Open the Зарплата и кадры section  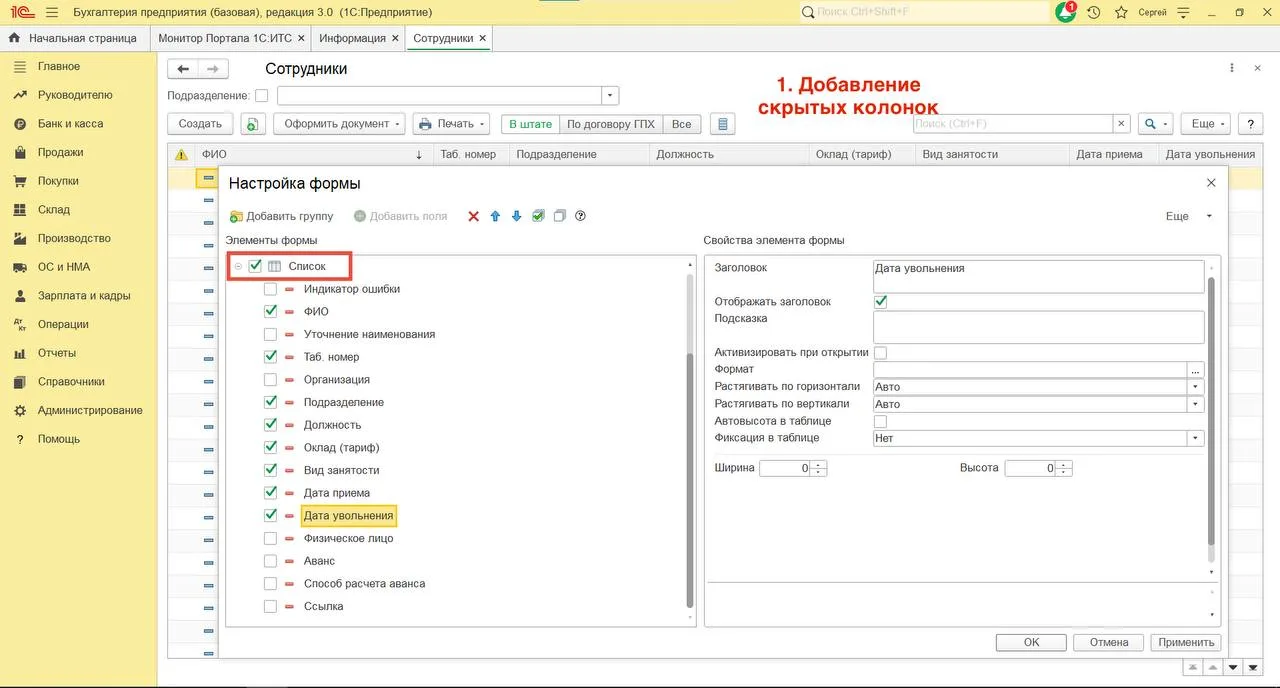[x=84, y=296]
